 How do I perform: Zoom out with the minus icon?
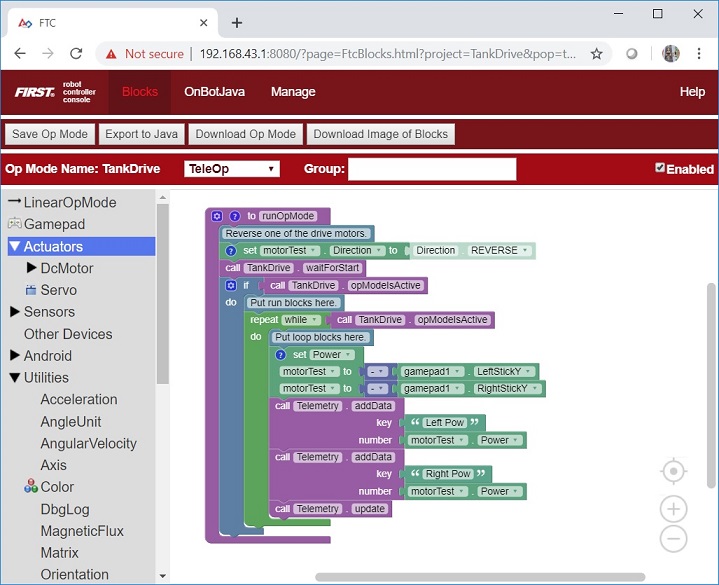[674, 540]
